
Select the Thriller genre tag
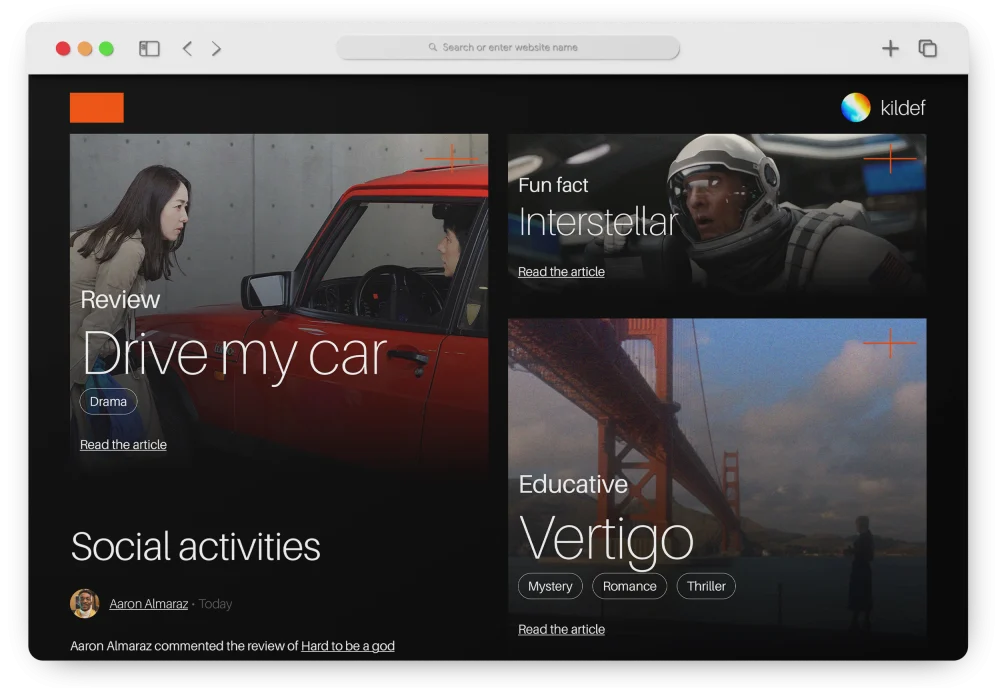[706, 587]
